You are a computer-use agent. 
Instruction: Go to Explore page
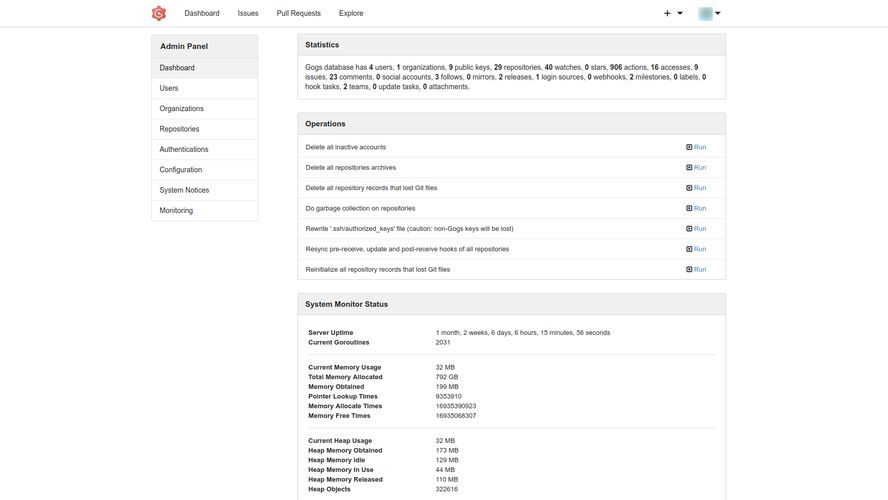351,13
